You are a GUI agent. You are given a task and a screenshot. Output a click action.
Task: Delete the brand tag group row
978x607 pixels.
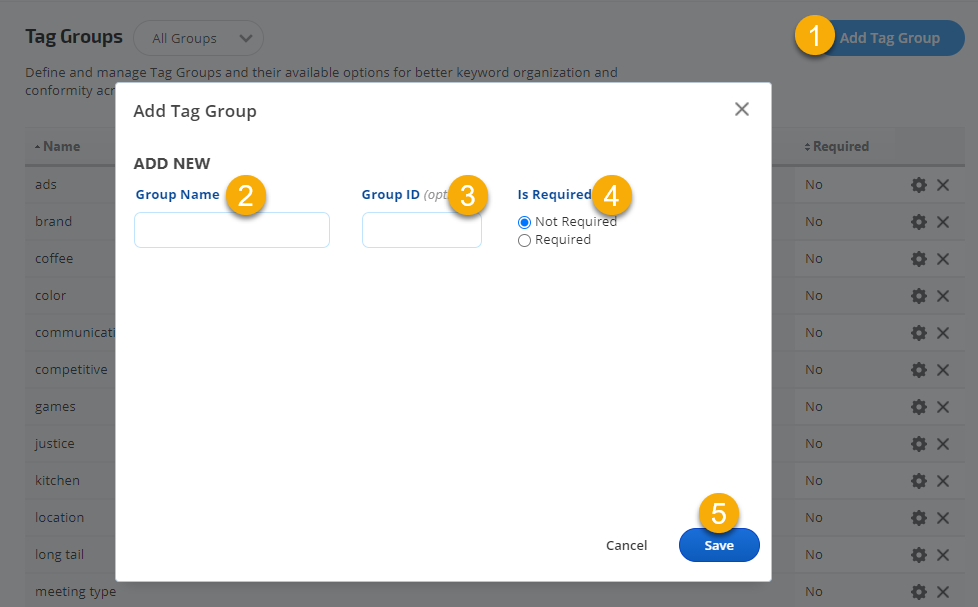[x=943, y=222]
